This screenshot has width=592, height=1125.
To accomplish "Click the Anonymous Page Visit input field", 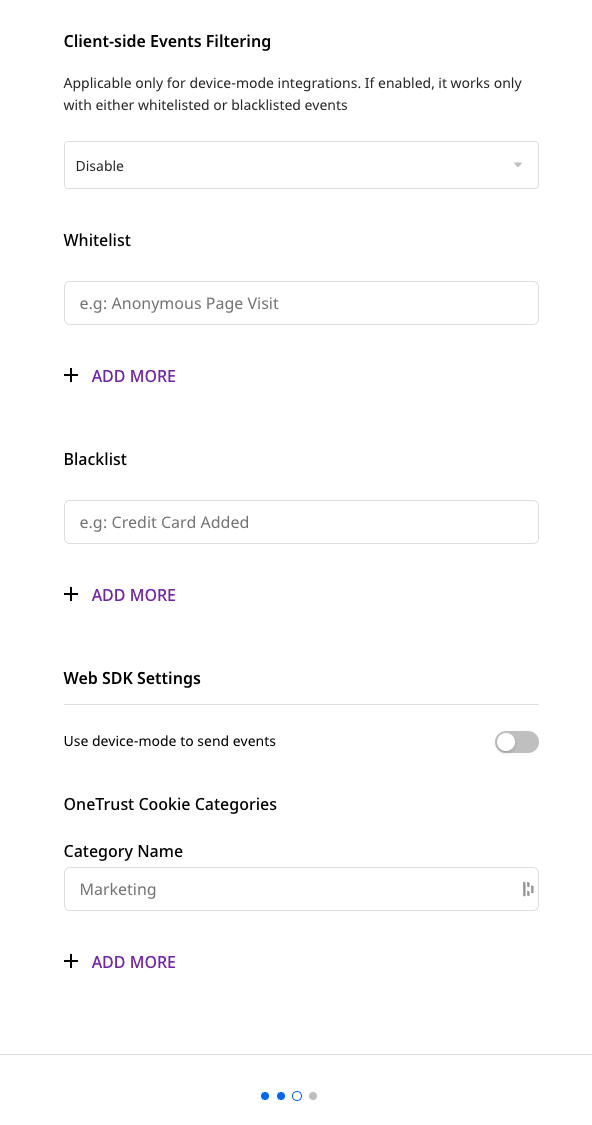I will point(300,303).
